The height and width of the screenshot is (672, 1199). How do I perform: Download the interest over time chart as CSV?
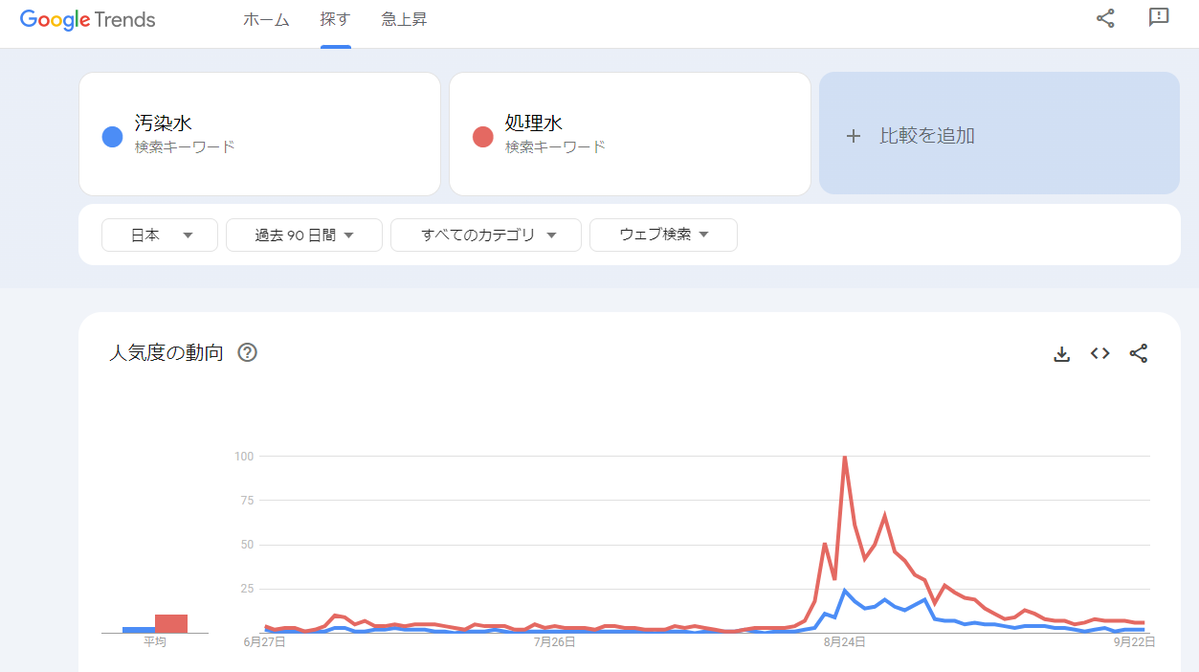pyautogui.click(x=1062, y=354)
